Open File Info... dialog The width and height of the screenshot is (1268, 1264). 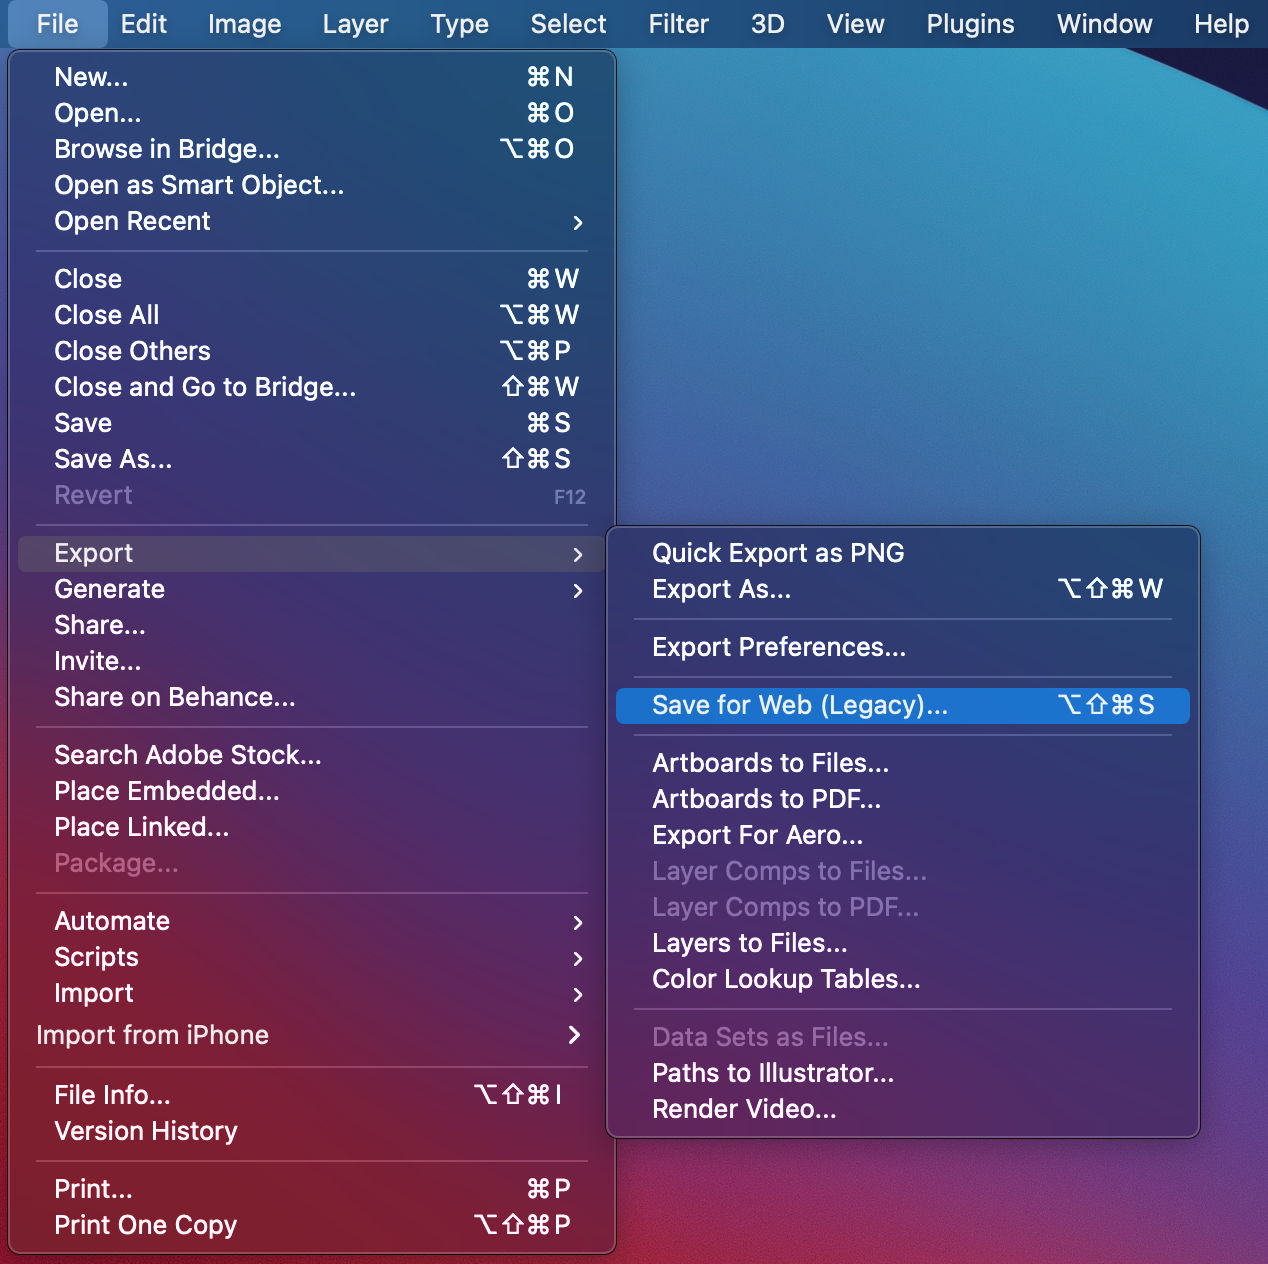pyautogui.click(x=112, y=1095)
